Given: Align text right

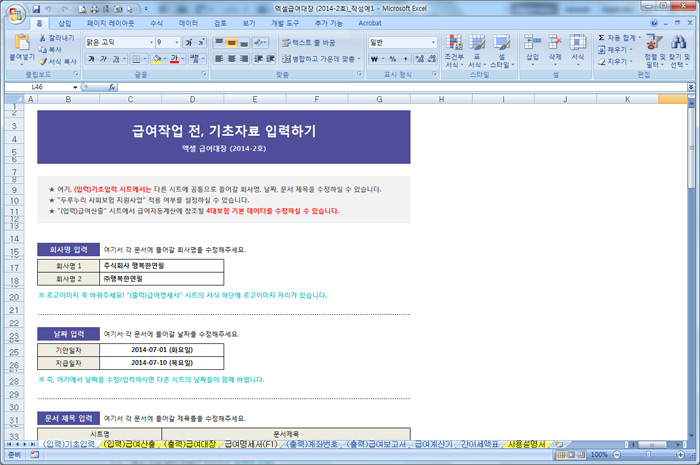Looking at the screenshot, I should click(x=243, y=59).
